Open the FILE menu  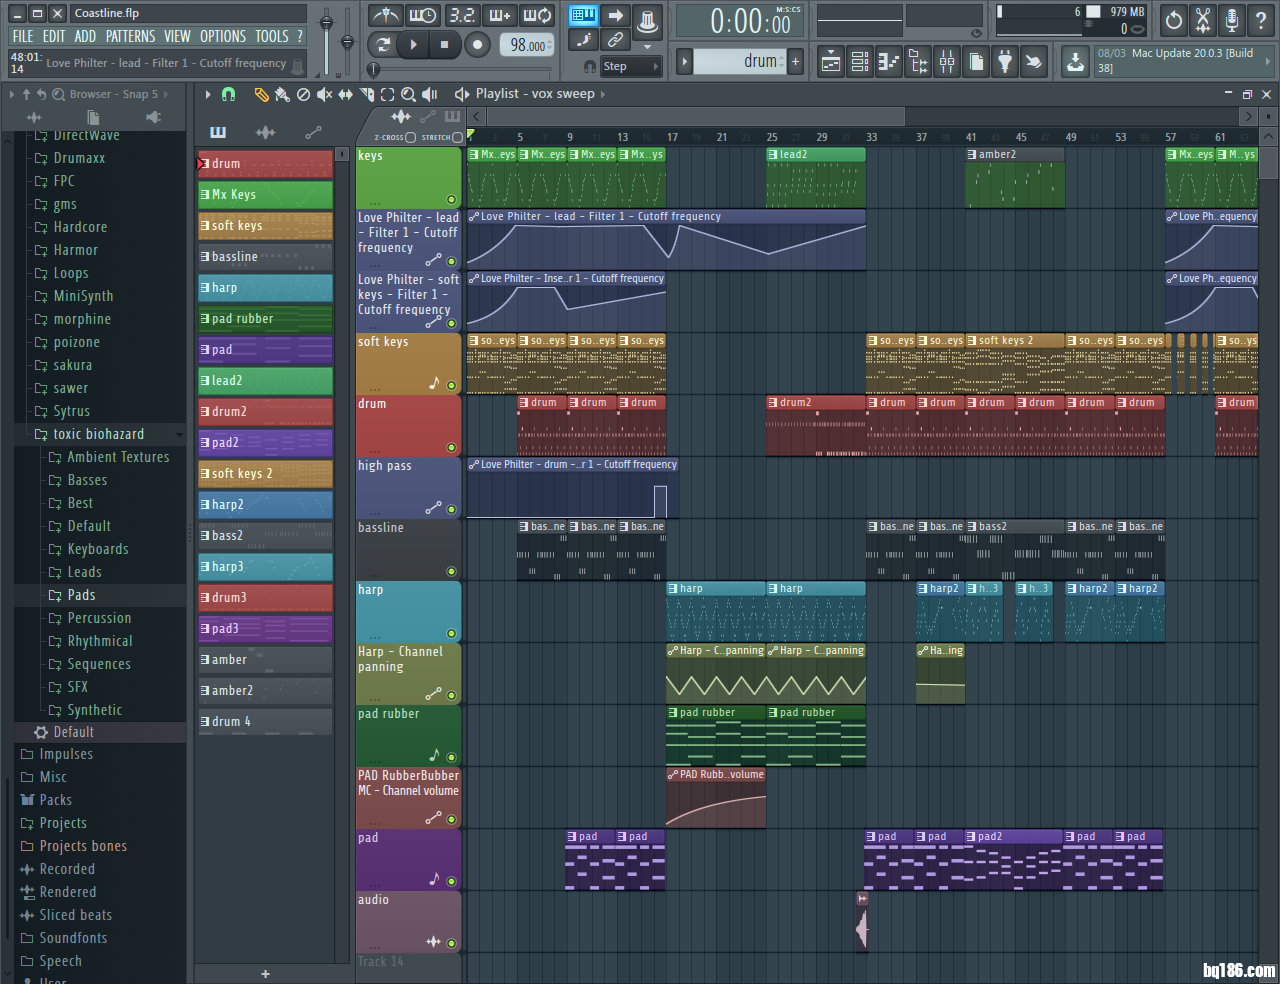(x=23, y=36)
